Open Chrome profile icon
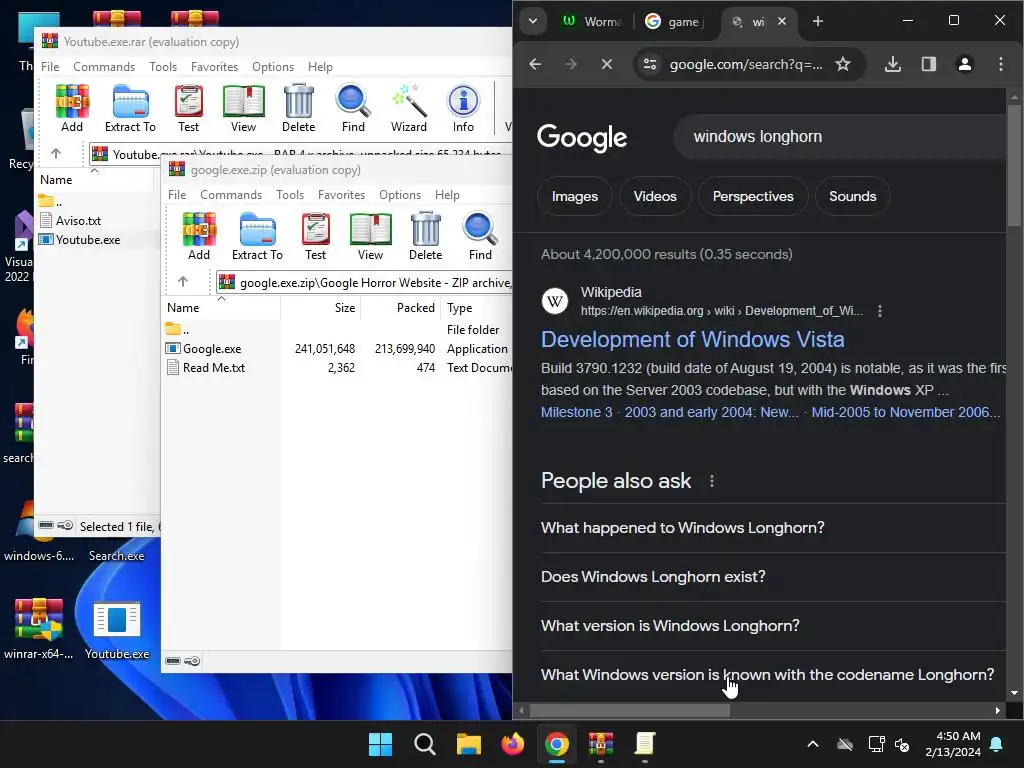Viewport: 1024px width, 768px height. coord(965,64)
